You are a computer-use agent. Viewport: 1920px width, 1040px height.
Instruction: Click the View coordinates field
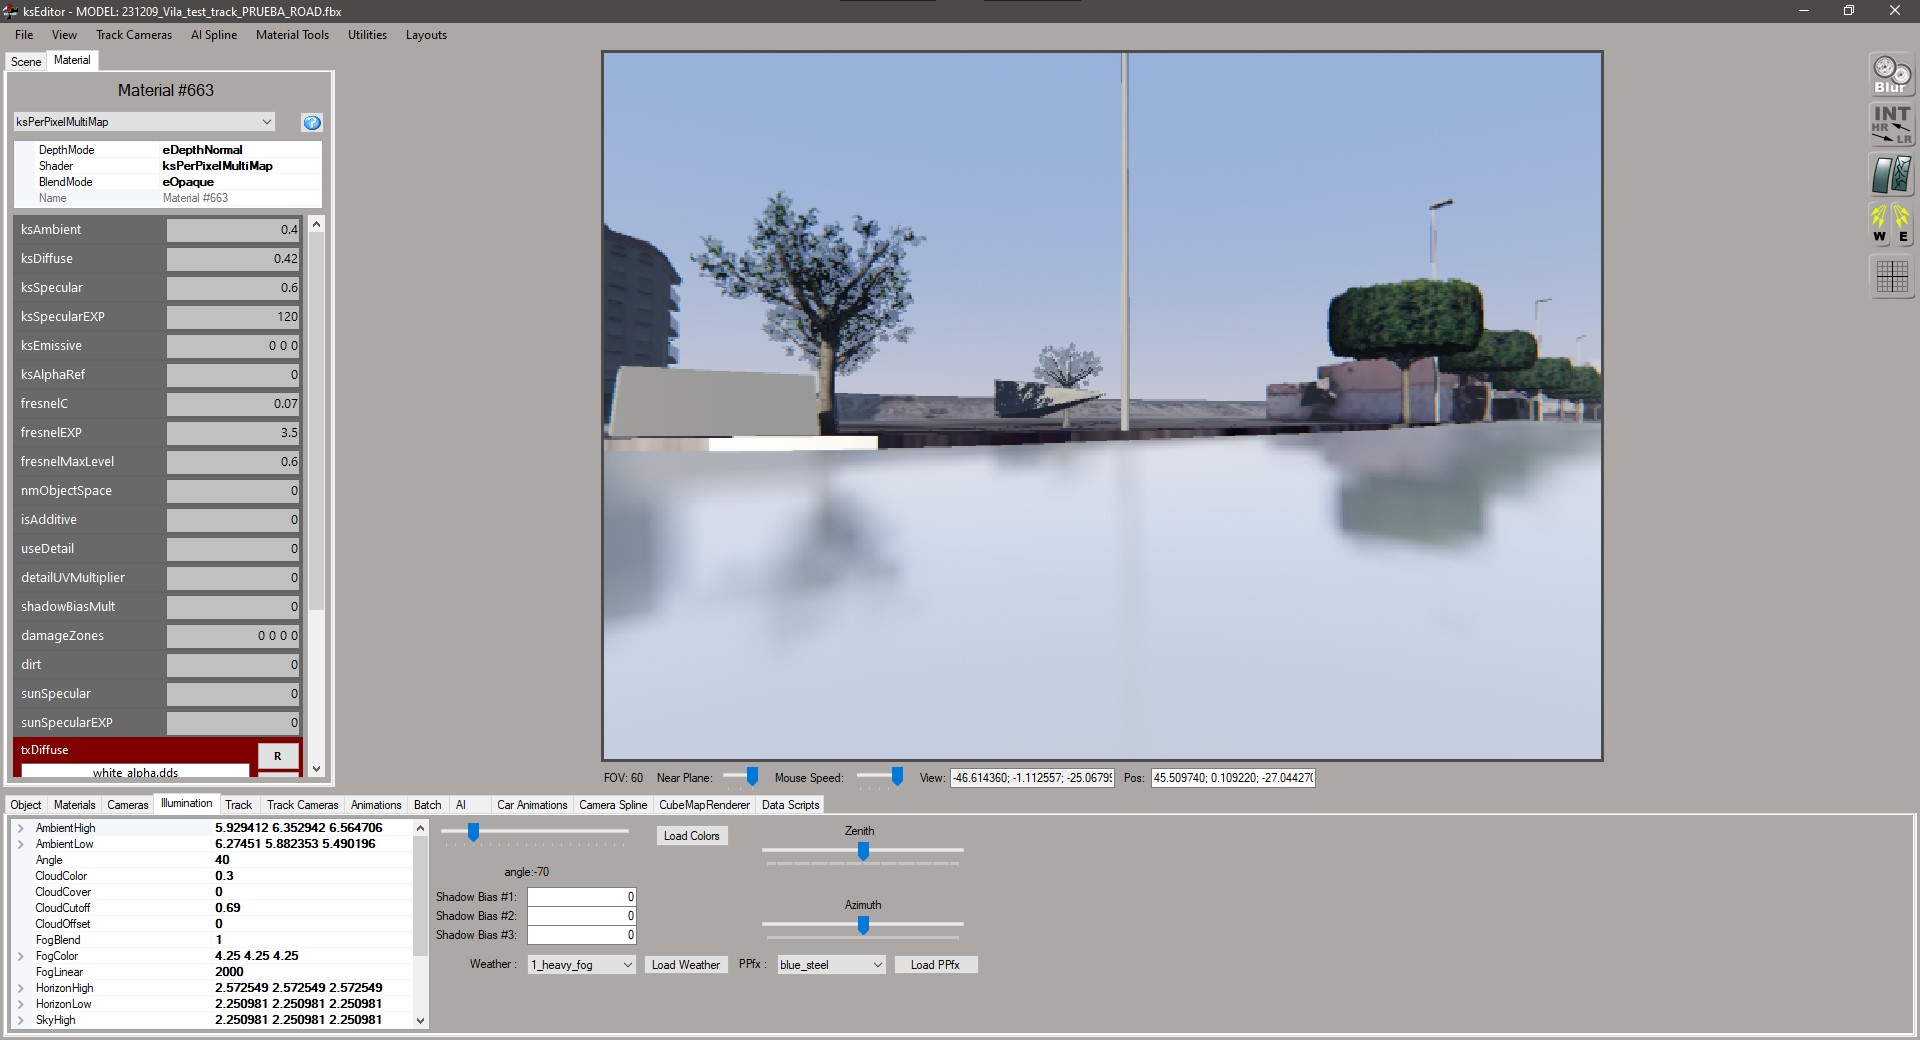coord(1032,778)
